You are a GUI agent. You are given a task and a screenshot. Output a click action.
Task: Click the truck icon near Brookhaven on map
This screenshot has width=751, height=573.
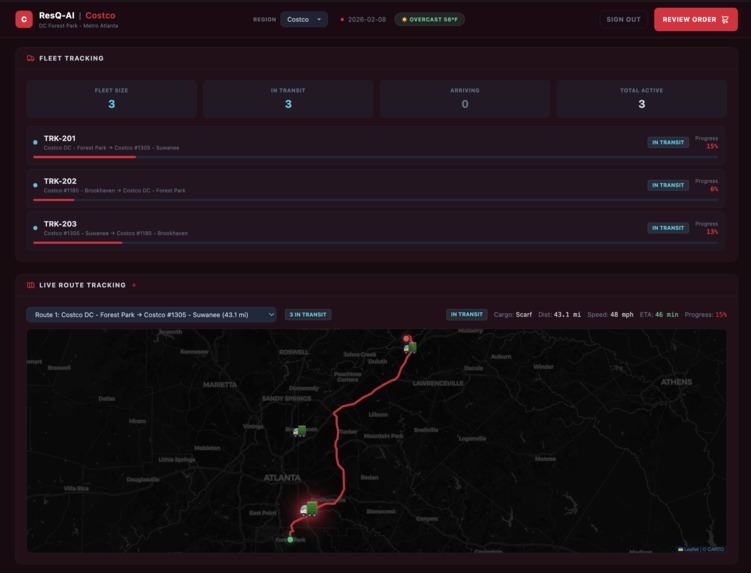[x=300, y=431]
